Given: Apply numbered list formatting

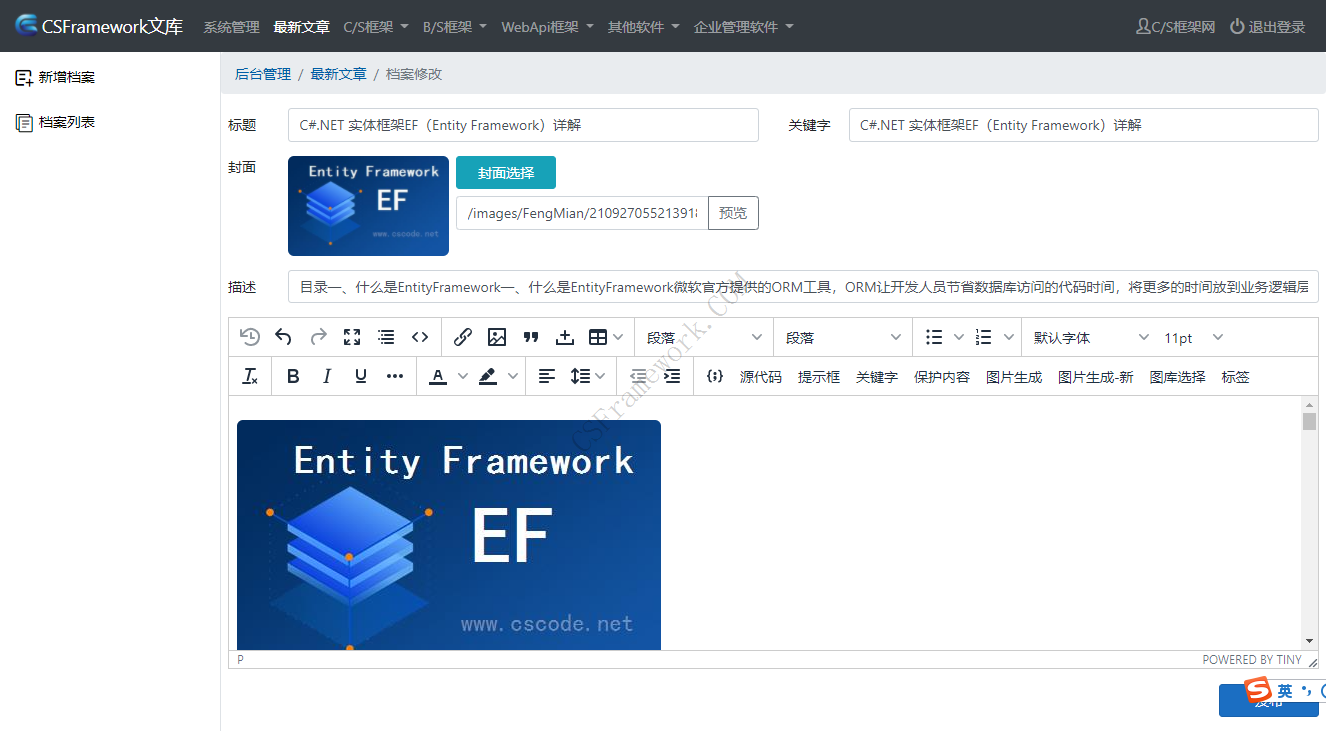Looking at the screenshot, I should tap(983, 337).
